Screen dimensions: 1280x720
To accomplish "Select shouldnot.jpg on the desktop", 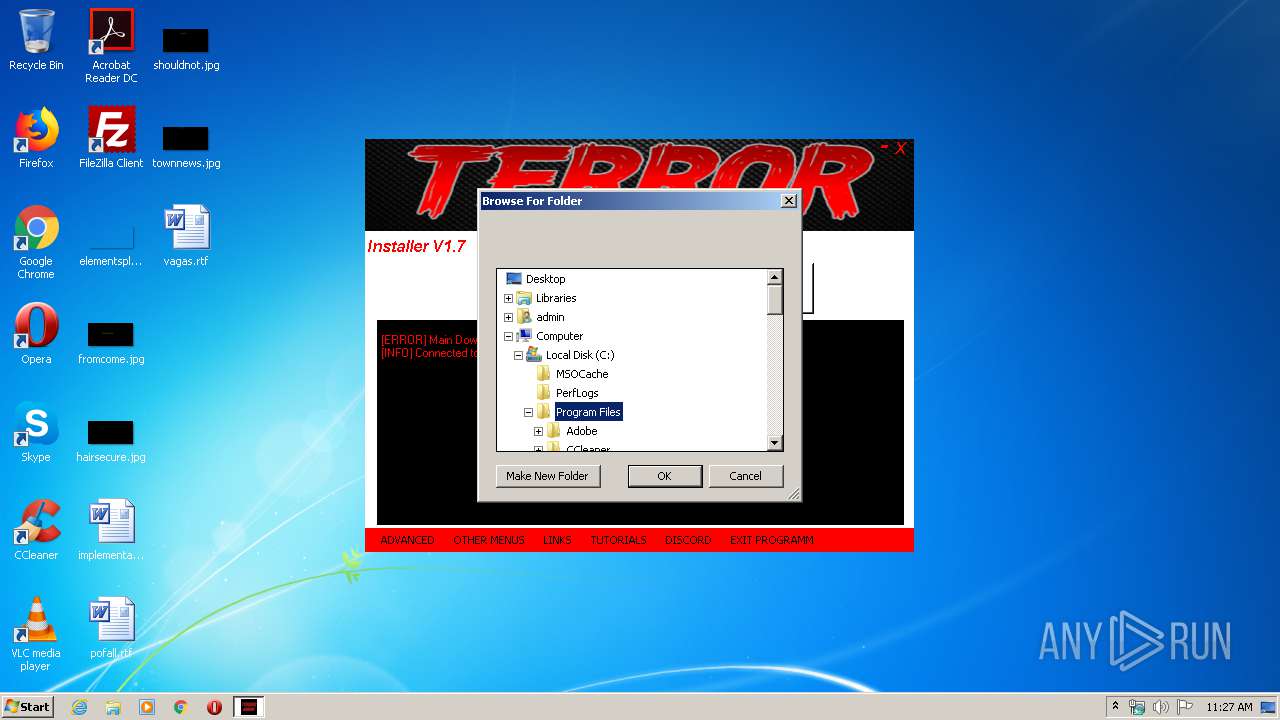I will tap(186, 48).
